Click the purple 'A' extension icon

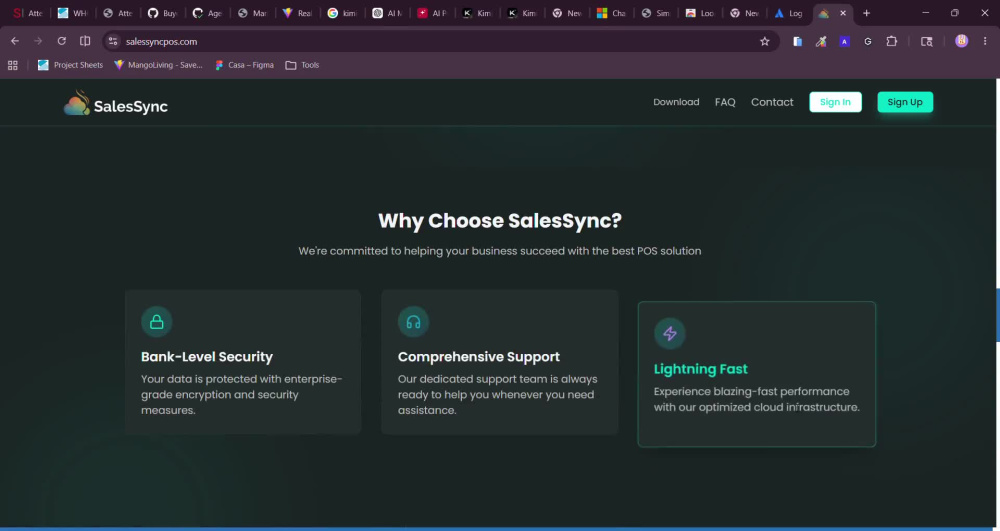point(844,41)
